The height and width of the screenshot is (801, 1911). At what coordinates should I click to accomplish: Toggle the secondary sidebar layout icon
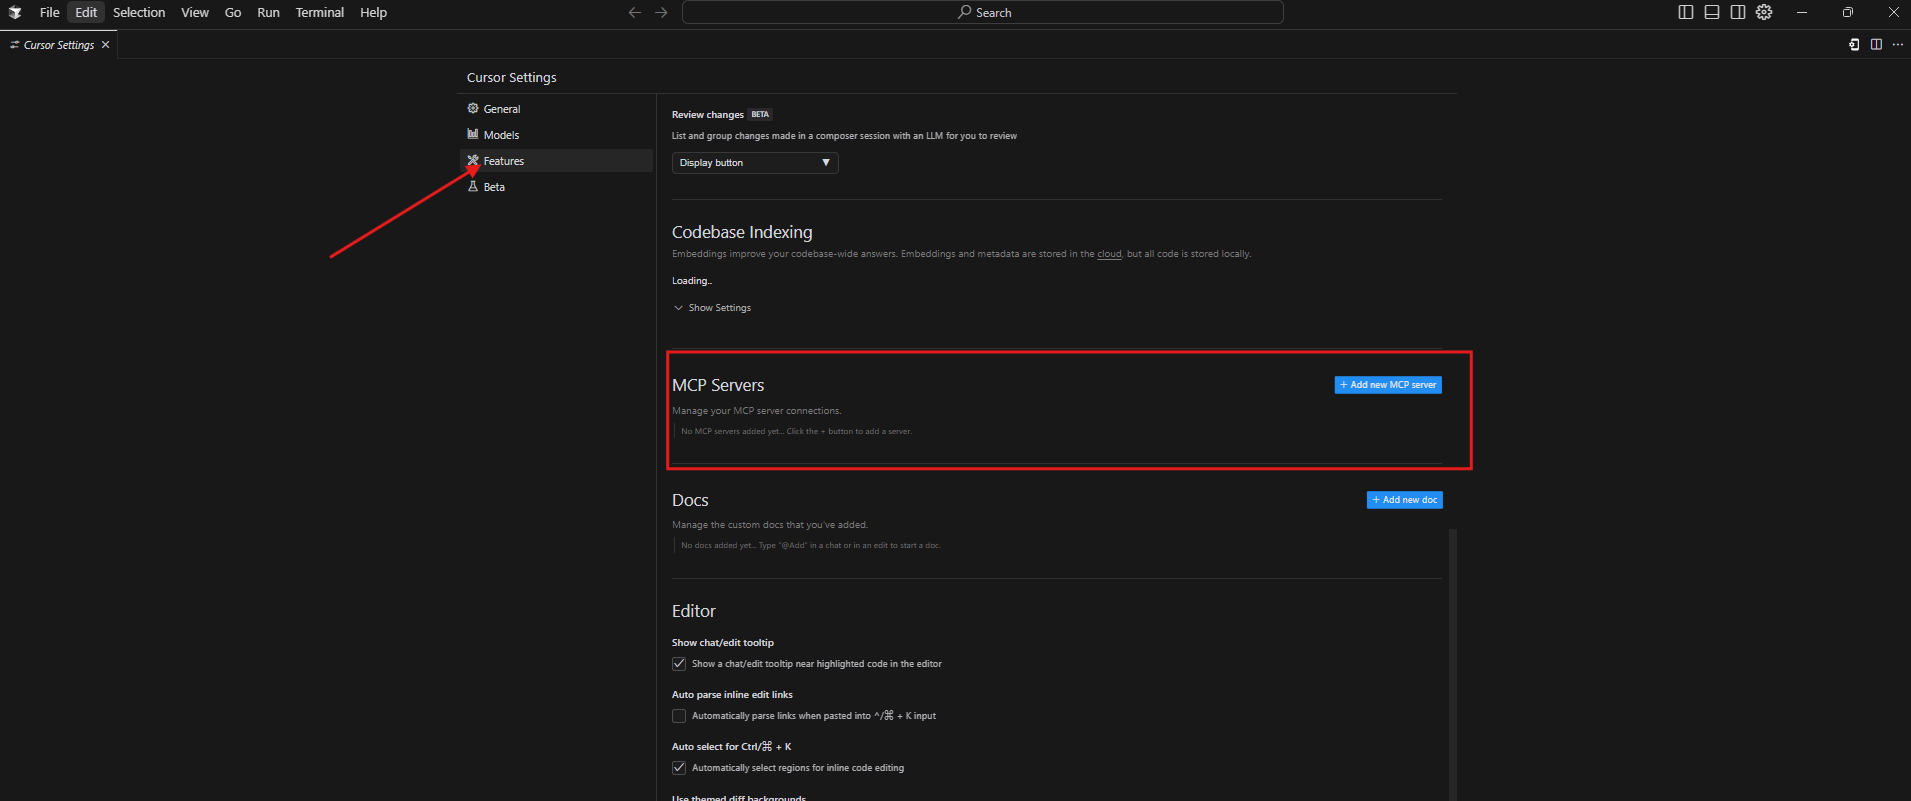(1738, 12)
